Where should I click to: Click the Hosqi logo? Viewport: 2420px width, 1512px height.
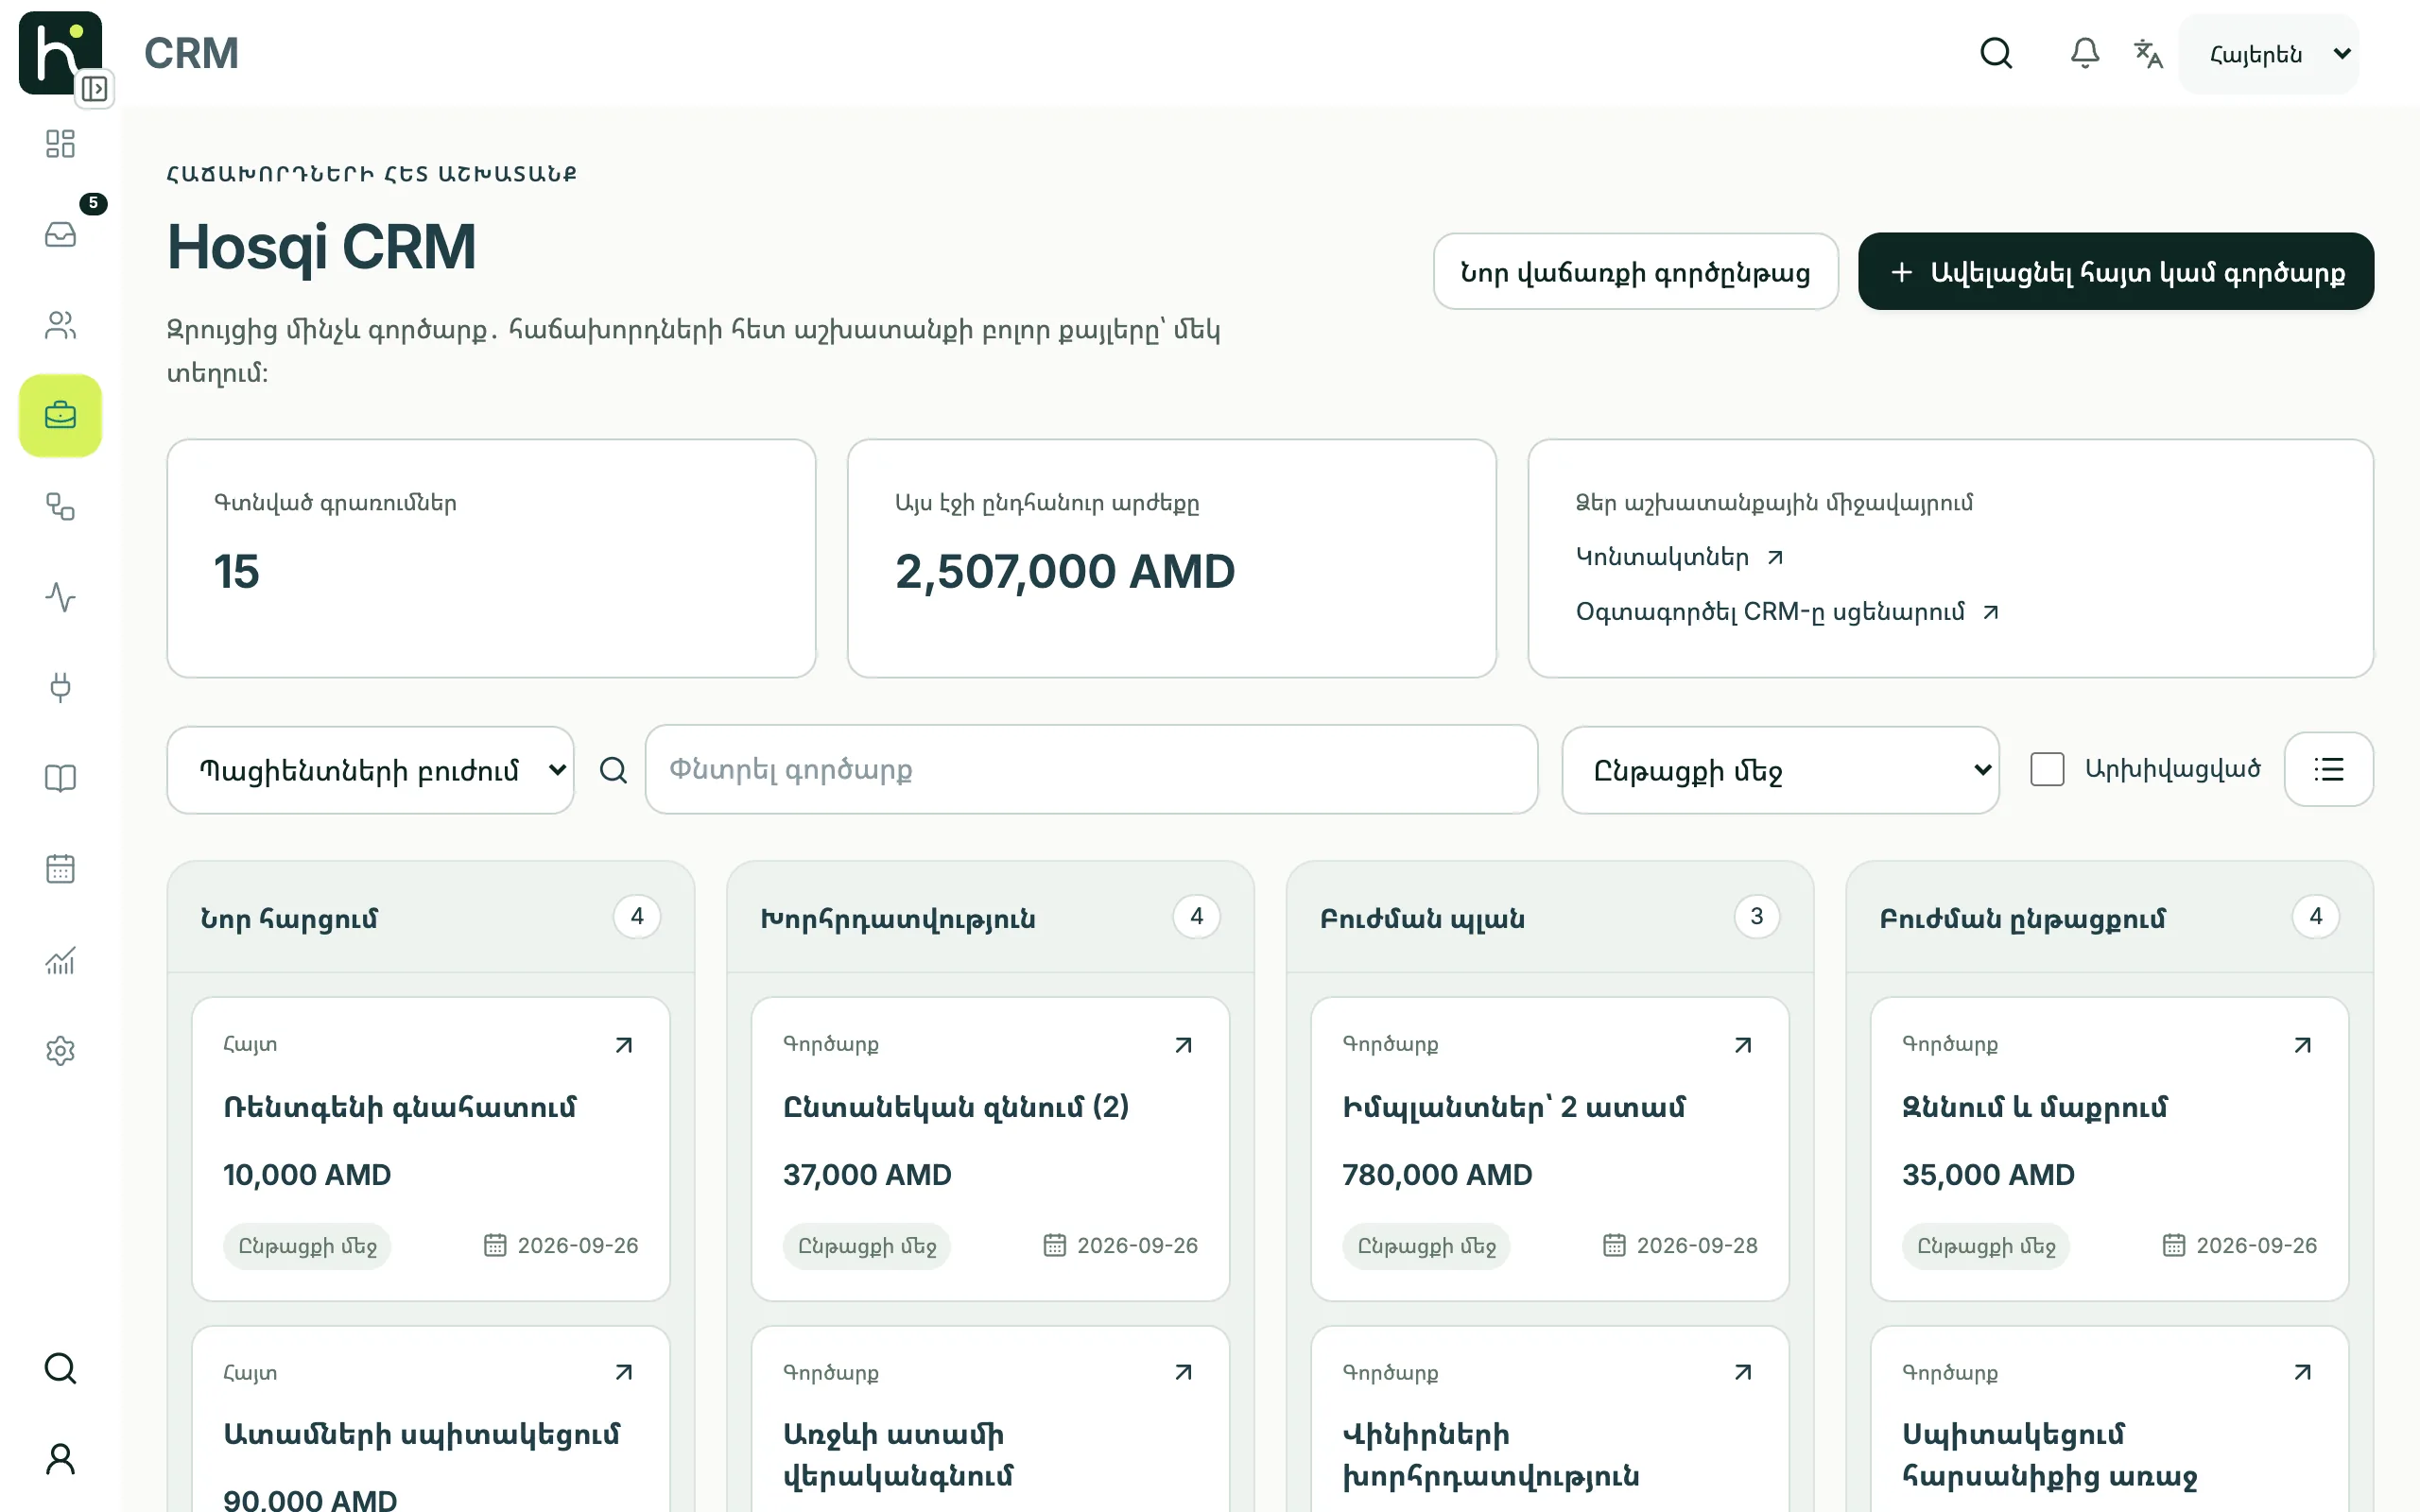tap(60, 52)
